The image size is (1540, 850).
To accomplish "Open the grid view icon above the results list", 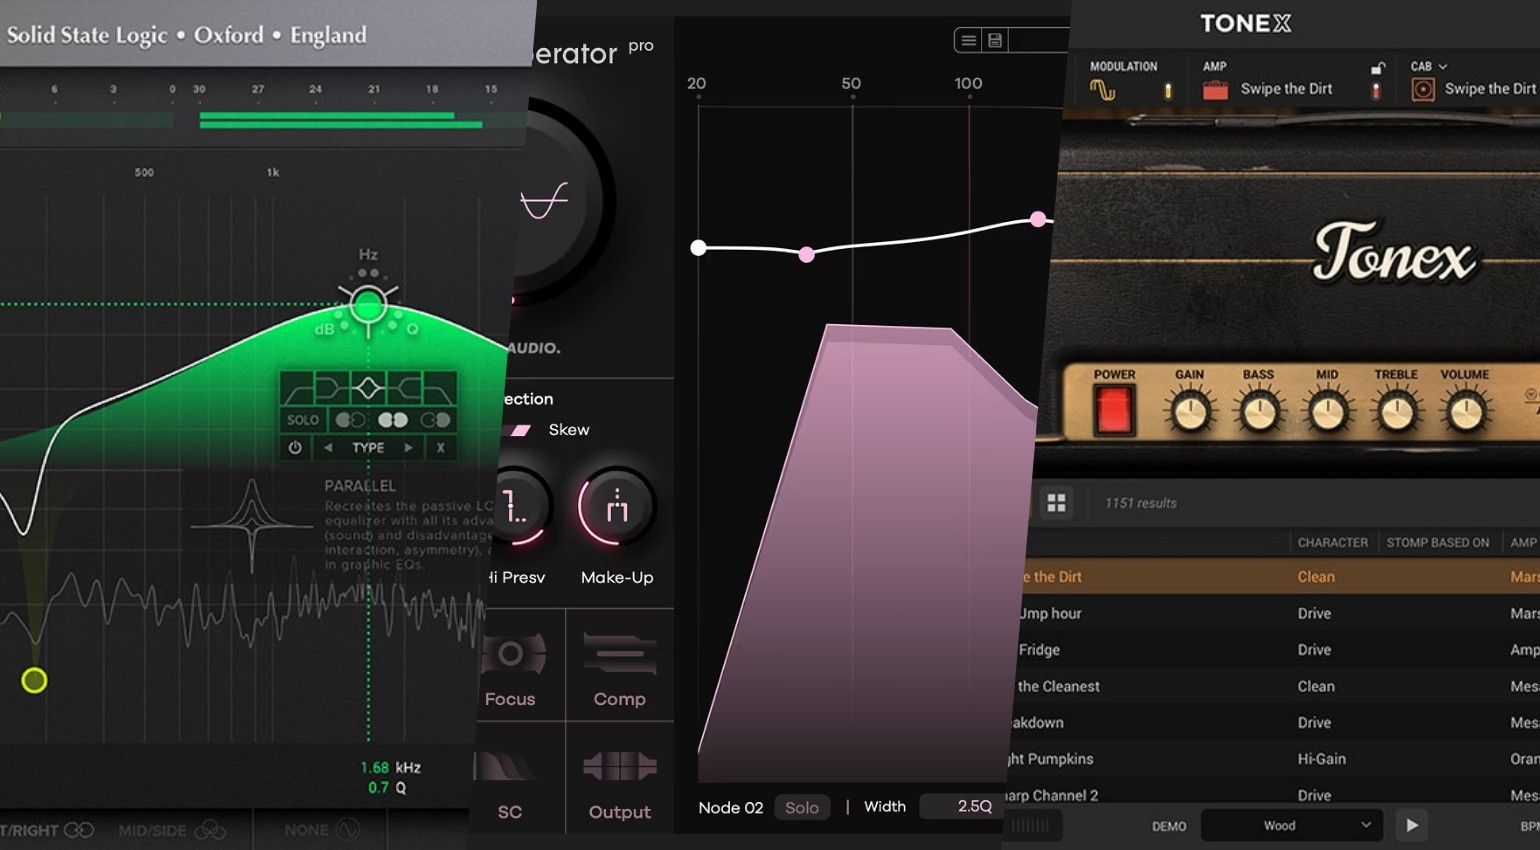I will (x=1057, y=503).
